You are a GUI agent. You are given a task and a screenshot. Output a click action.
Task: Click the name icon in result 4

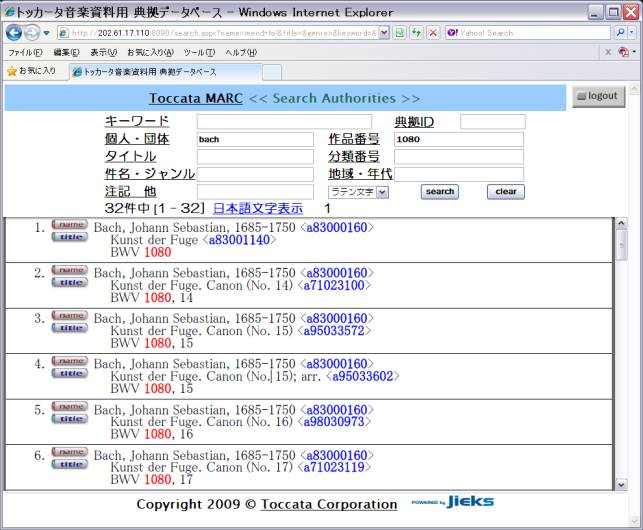click(x=70, y=361)
